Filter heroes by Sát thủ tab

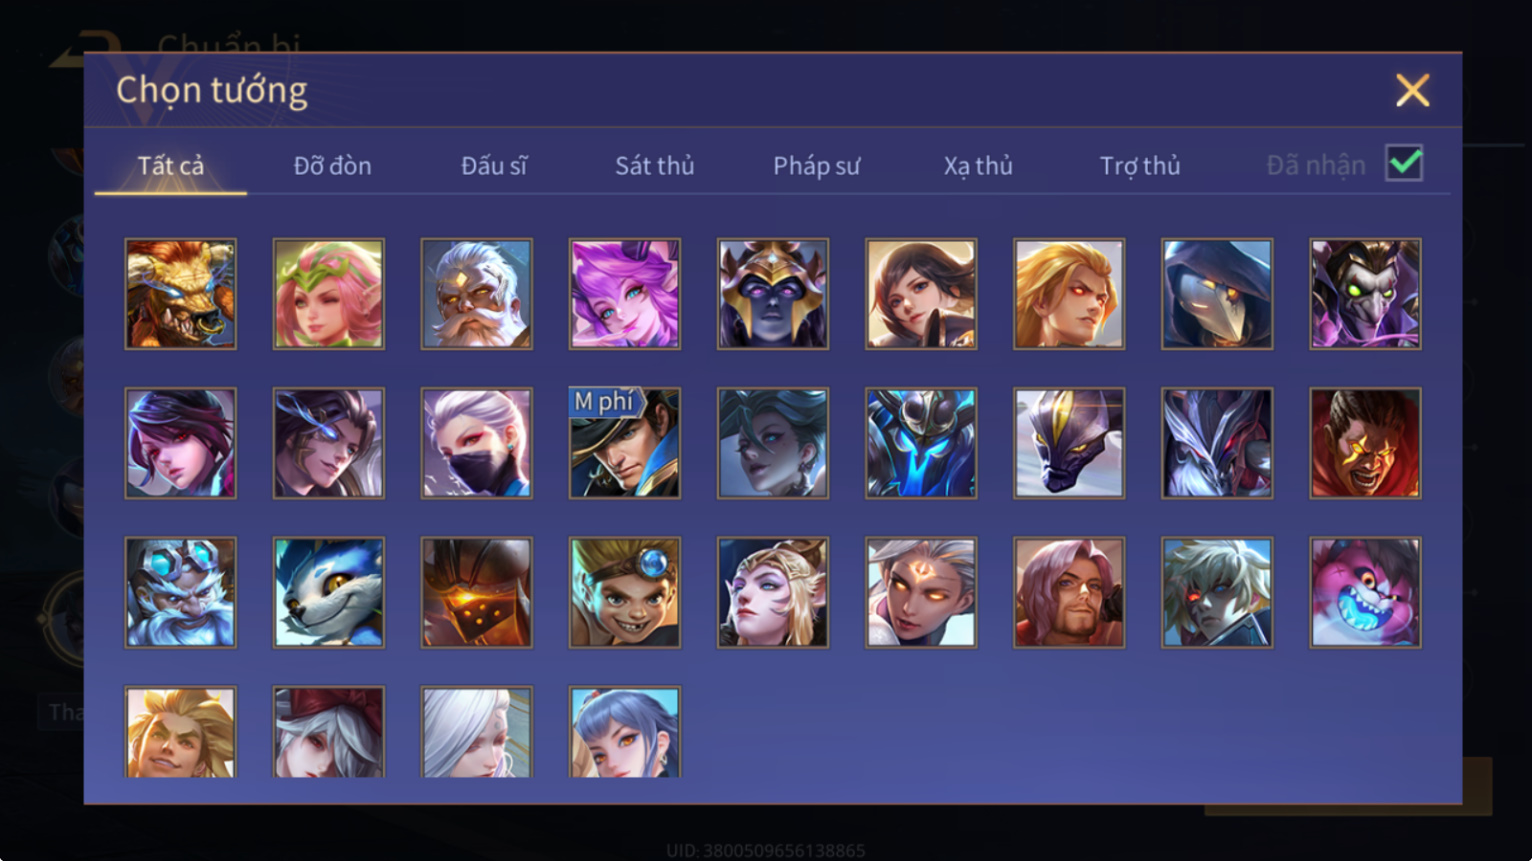coord(655,165)
